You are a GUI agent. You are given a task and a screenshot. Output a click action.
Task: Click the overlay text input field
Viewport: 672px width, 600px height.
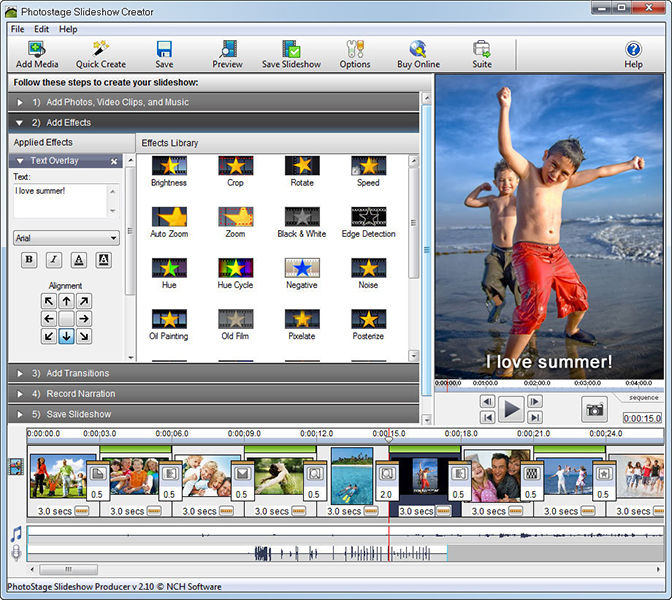click(60, 200)
